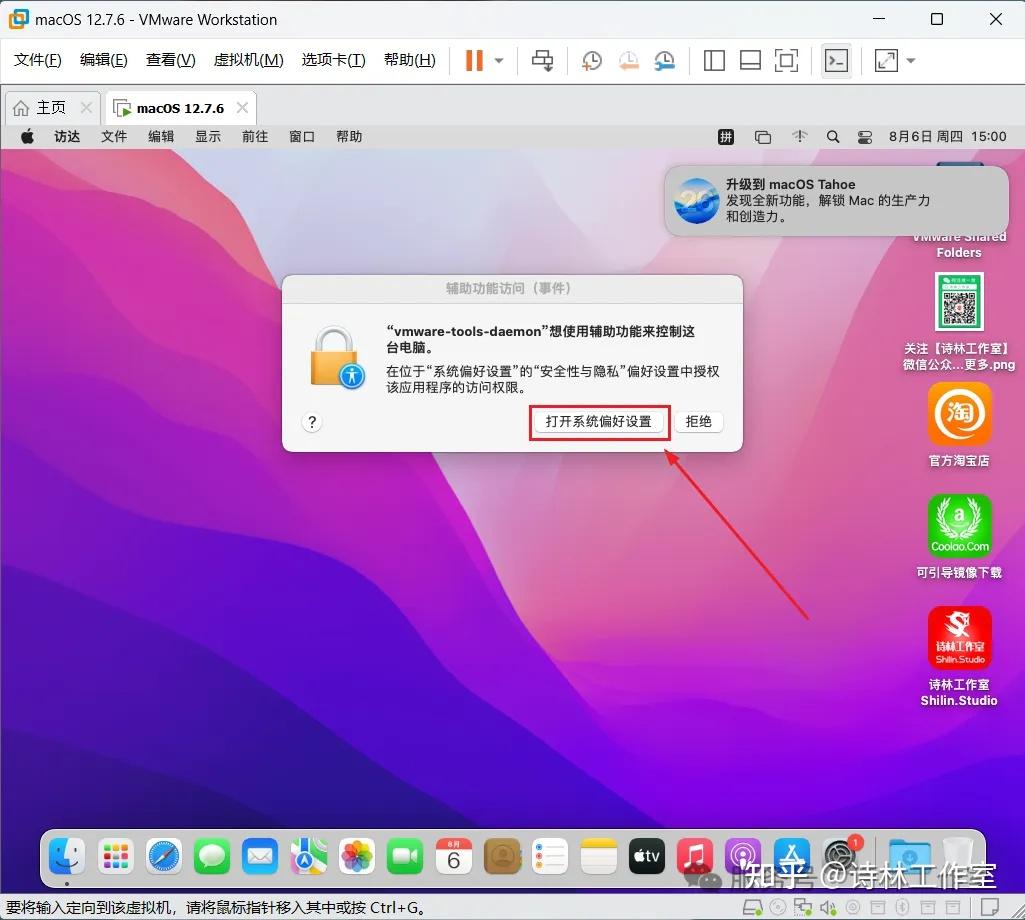This screenshot has width=1025, height=920.
Task: Open the 虚拟机(M) menu
Action: [x=248, y=60]
